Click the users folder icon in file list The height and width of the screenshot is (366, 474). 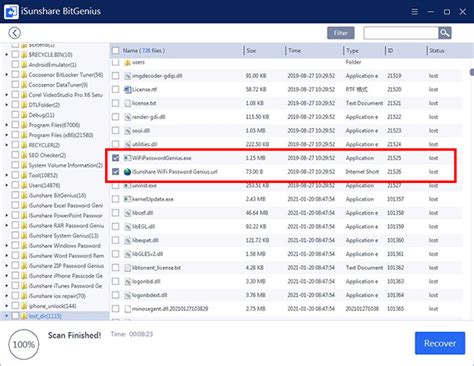click(x=127, y=62)
